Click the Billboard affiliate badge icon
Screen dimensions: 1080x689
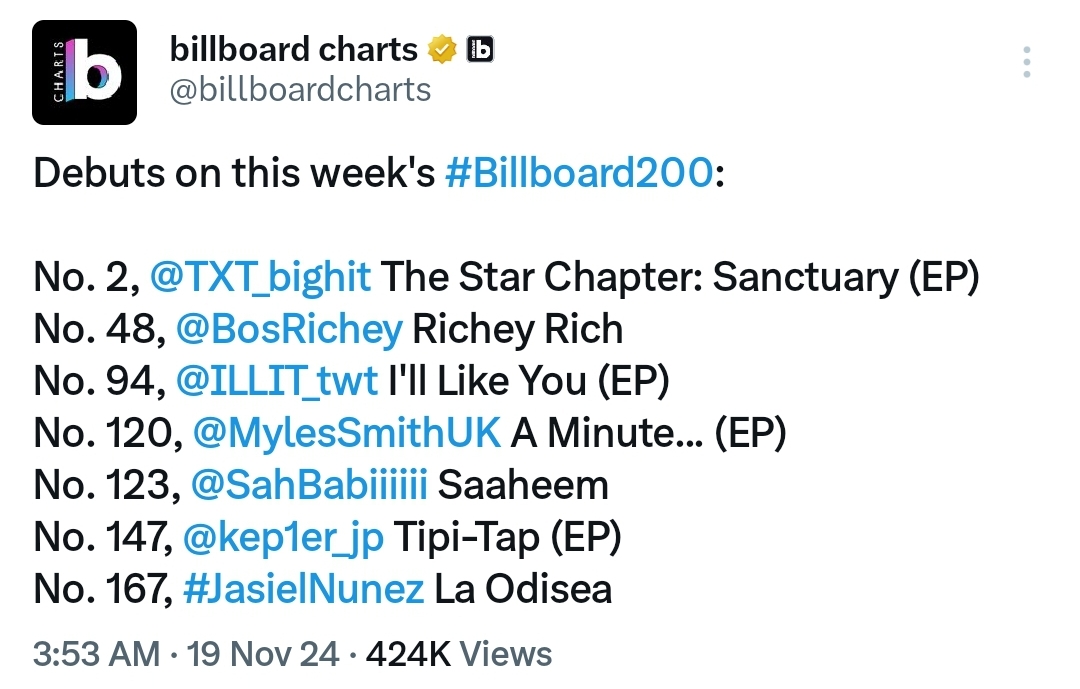click(480, 50)
